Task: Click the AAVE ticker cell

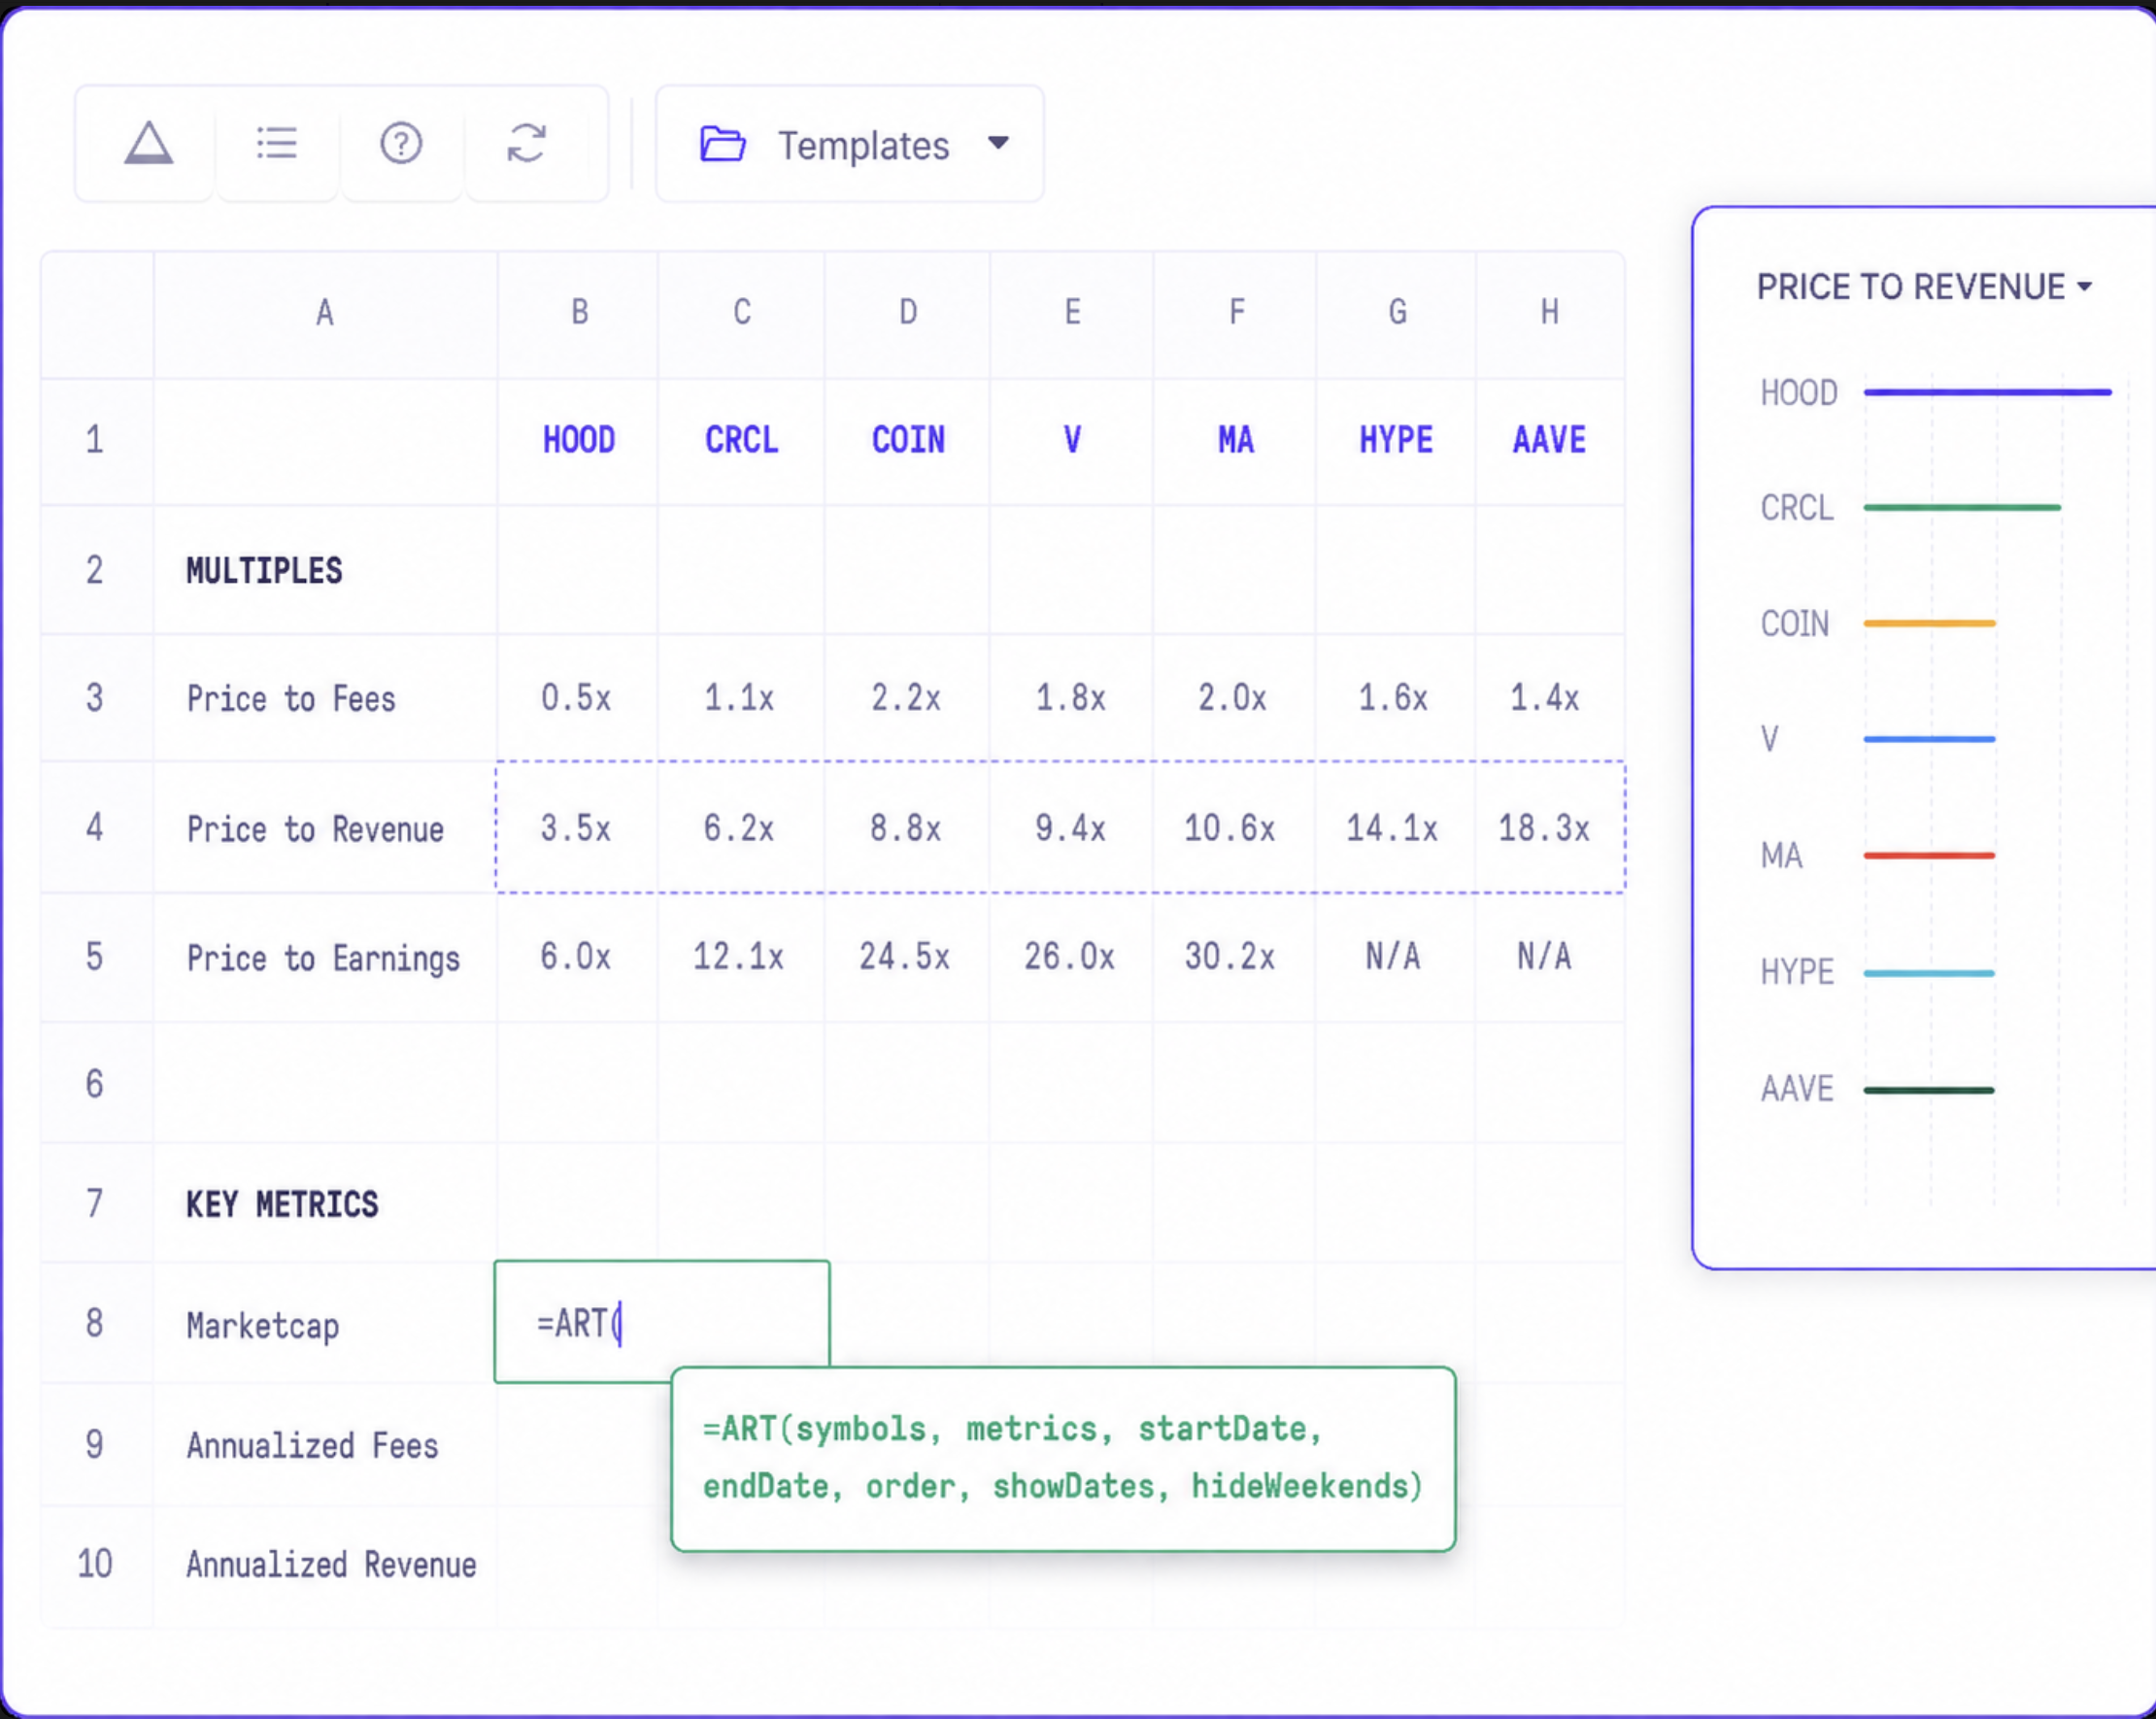Action: coord(1550,440)
